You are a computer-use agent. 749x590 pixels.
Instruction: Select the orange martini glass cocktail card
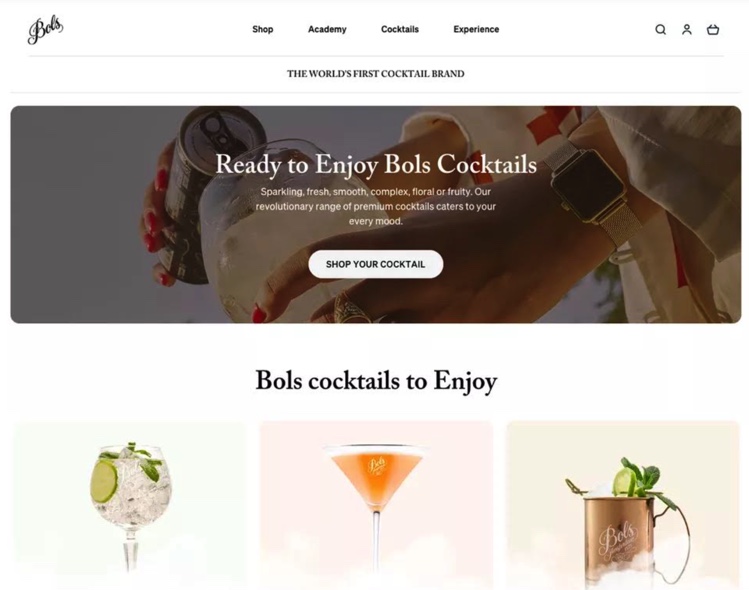tap(376, 505)
